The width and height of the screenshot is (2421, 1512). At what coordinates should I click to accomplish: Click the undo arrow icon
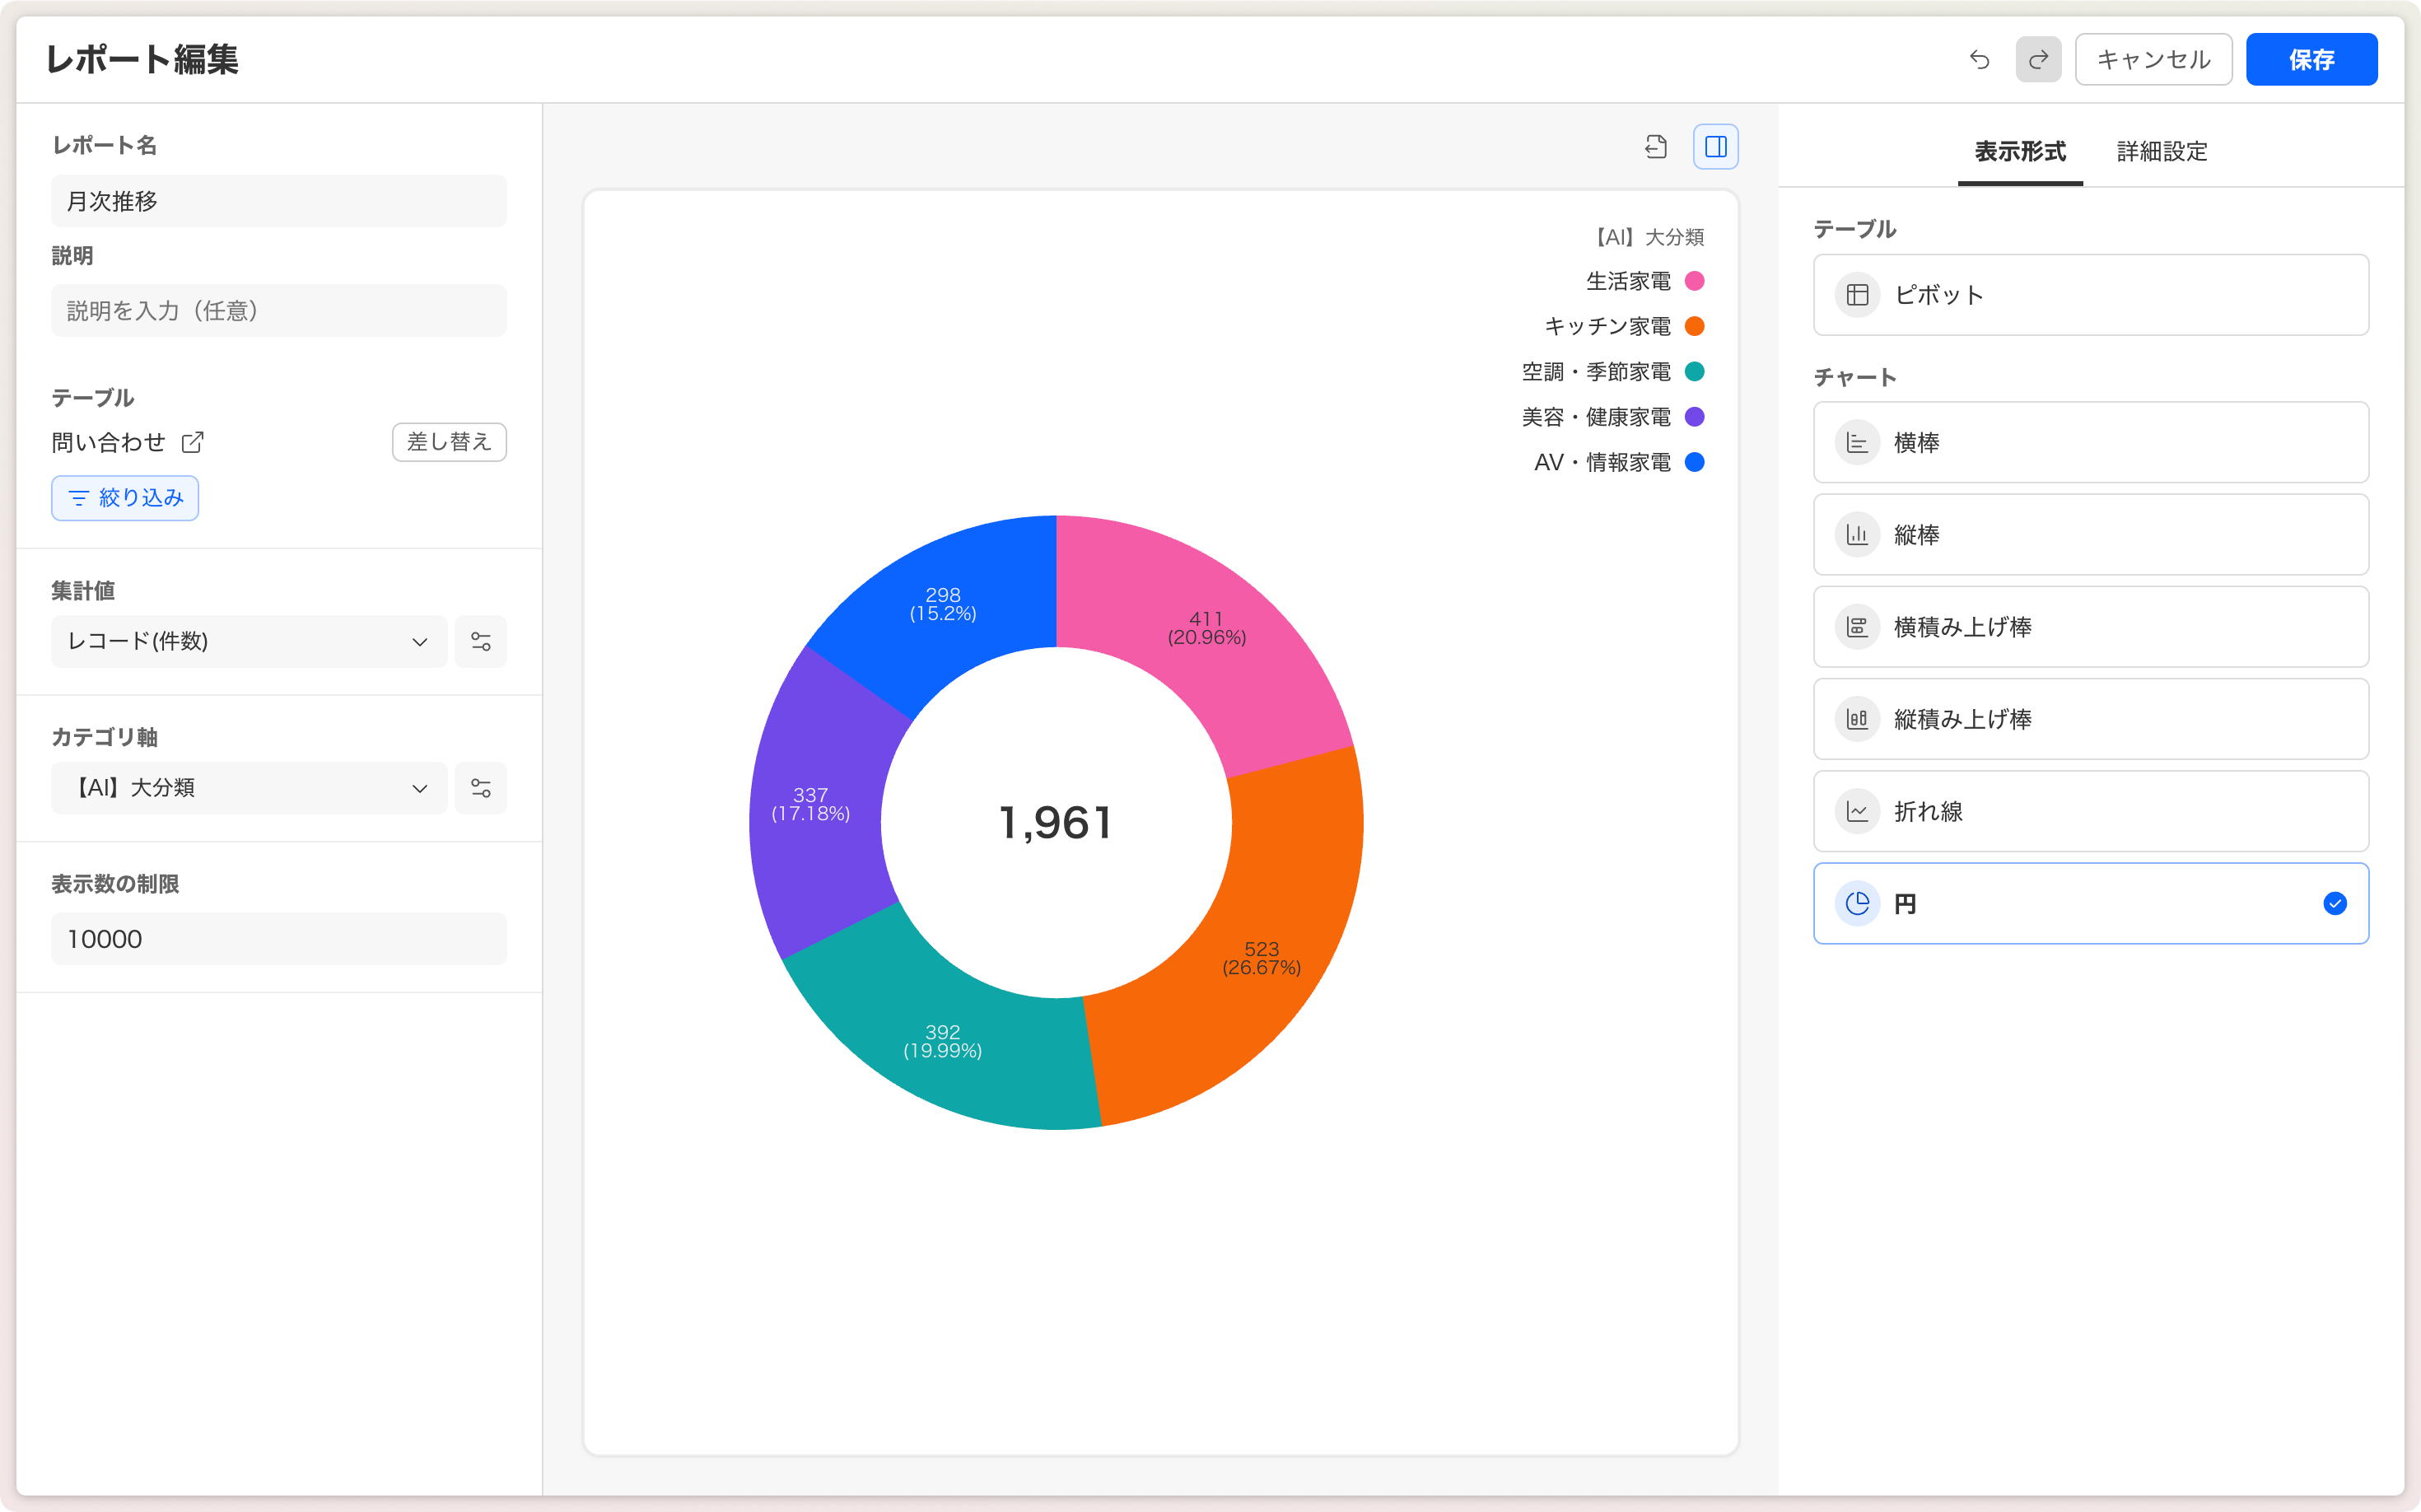coord(1979,60)
